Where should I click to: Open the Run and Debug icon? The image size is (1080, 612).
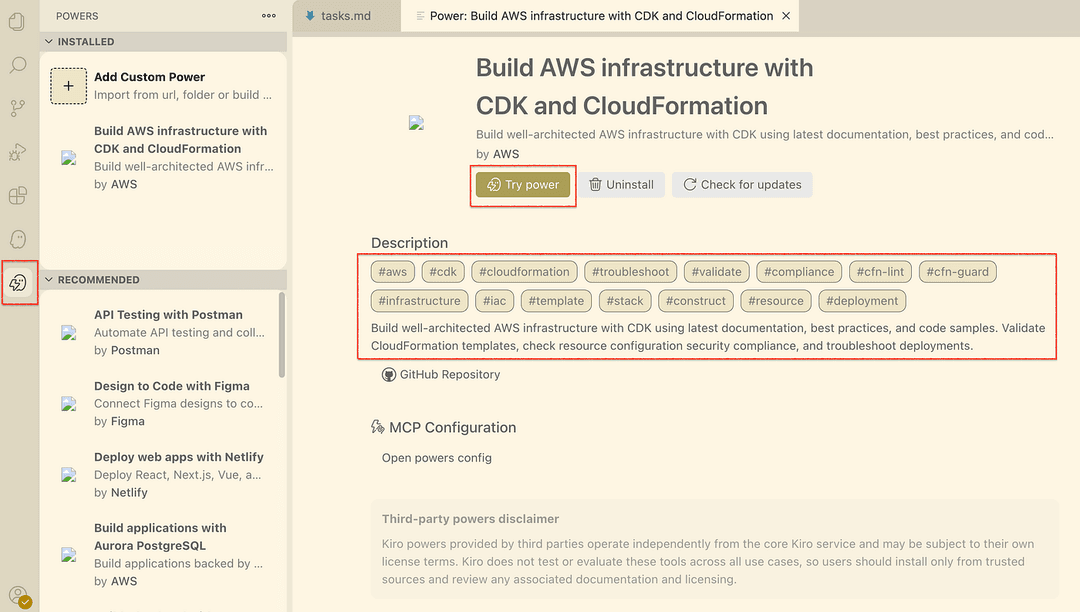17,151
